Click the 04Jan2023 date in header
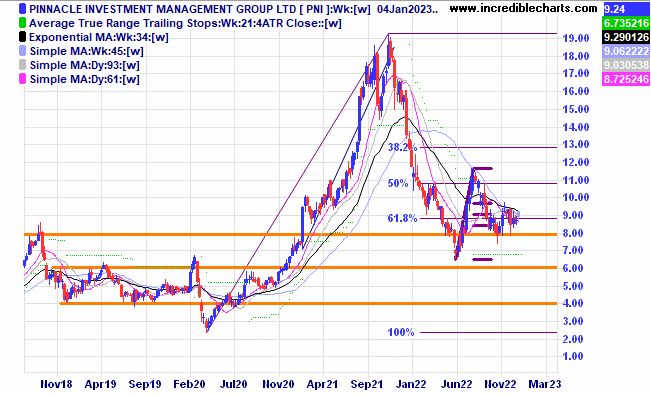 [x=407, y=9]
